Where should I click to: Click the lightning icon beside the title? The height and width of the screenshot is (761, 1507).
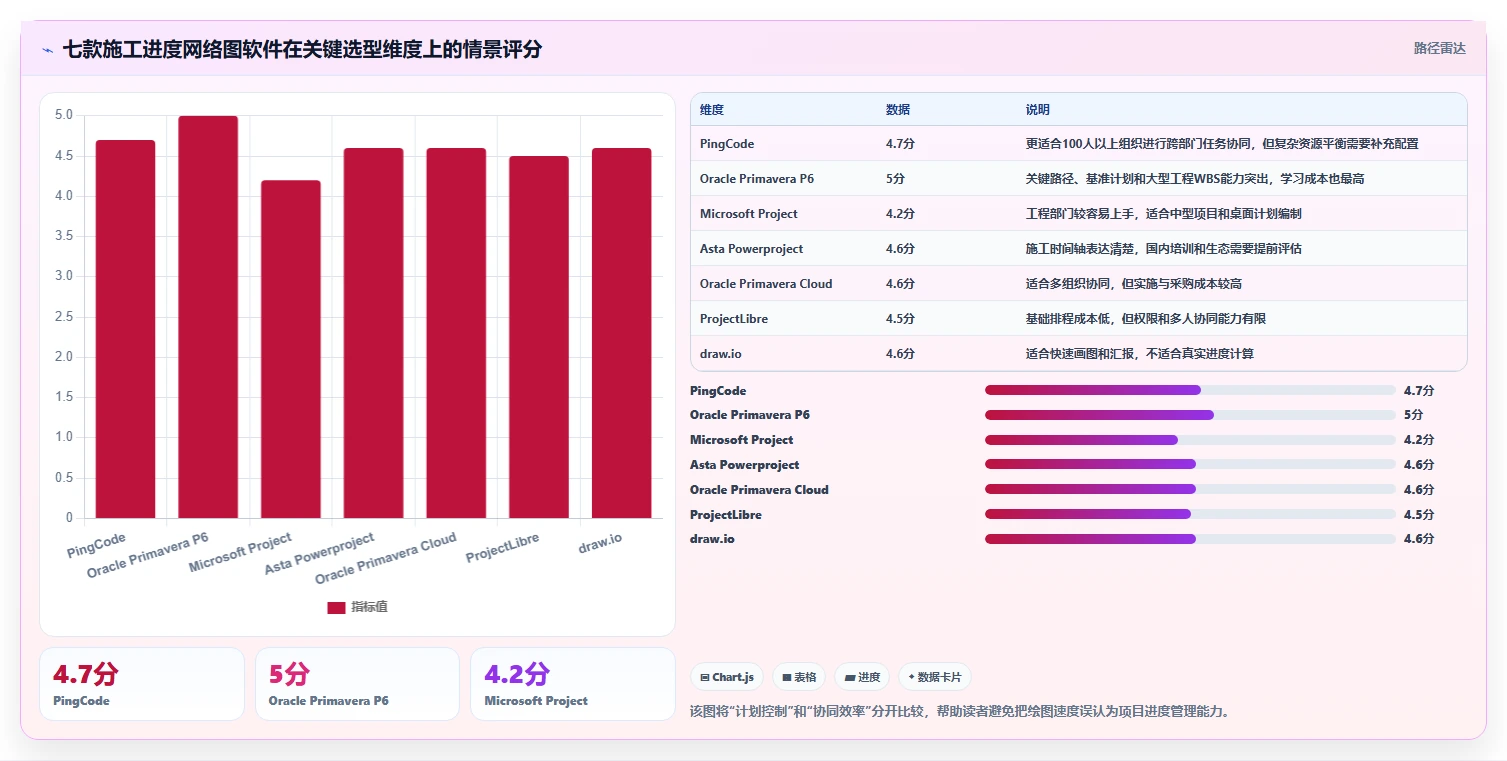[48, 50]
